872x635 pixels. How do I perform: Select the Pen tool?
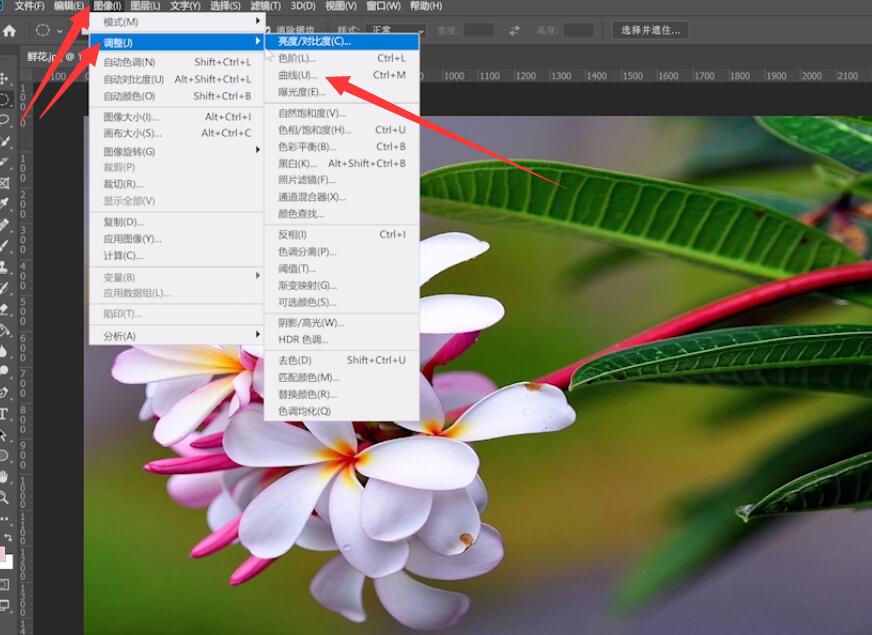(x=4, y=393)
